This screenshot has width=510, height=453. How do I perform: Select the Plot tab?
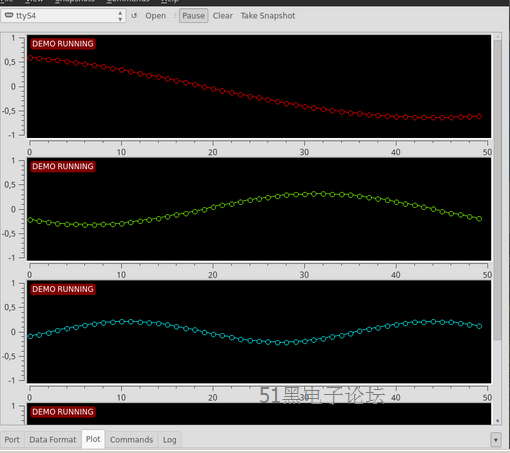[93, 439]
